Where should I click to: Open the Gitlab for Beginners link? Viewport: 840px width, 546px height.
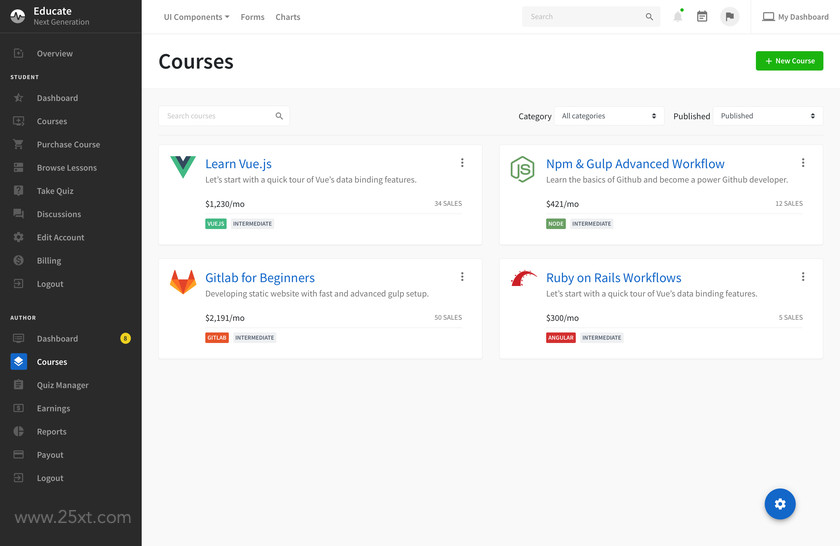click(x=260, y=278)
